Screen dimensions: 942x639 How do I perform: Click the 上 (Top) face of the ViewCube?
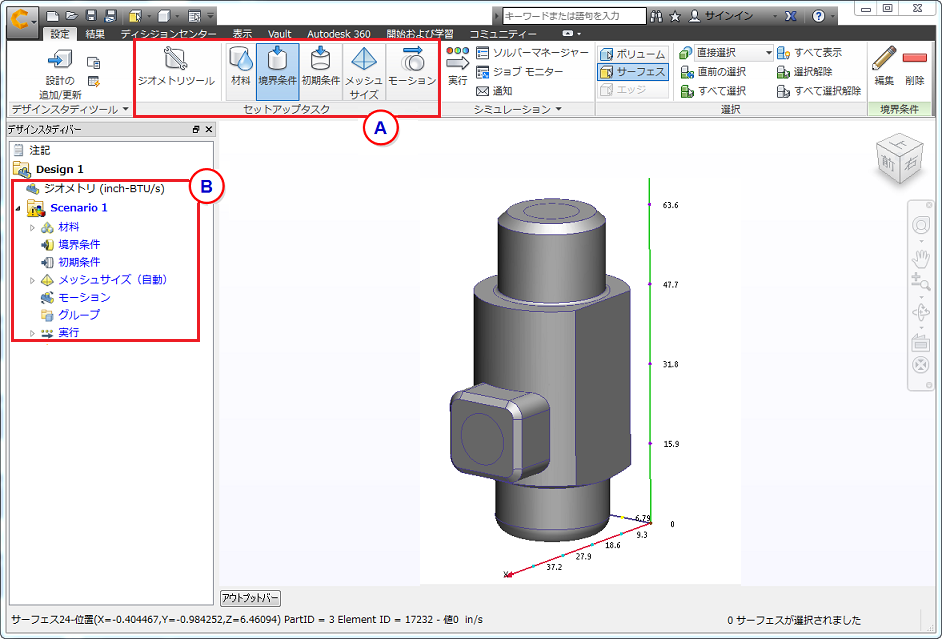click(899, 144)
